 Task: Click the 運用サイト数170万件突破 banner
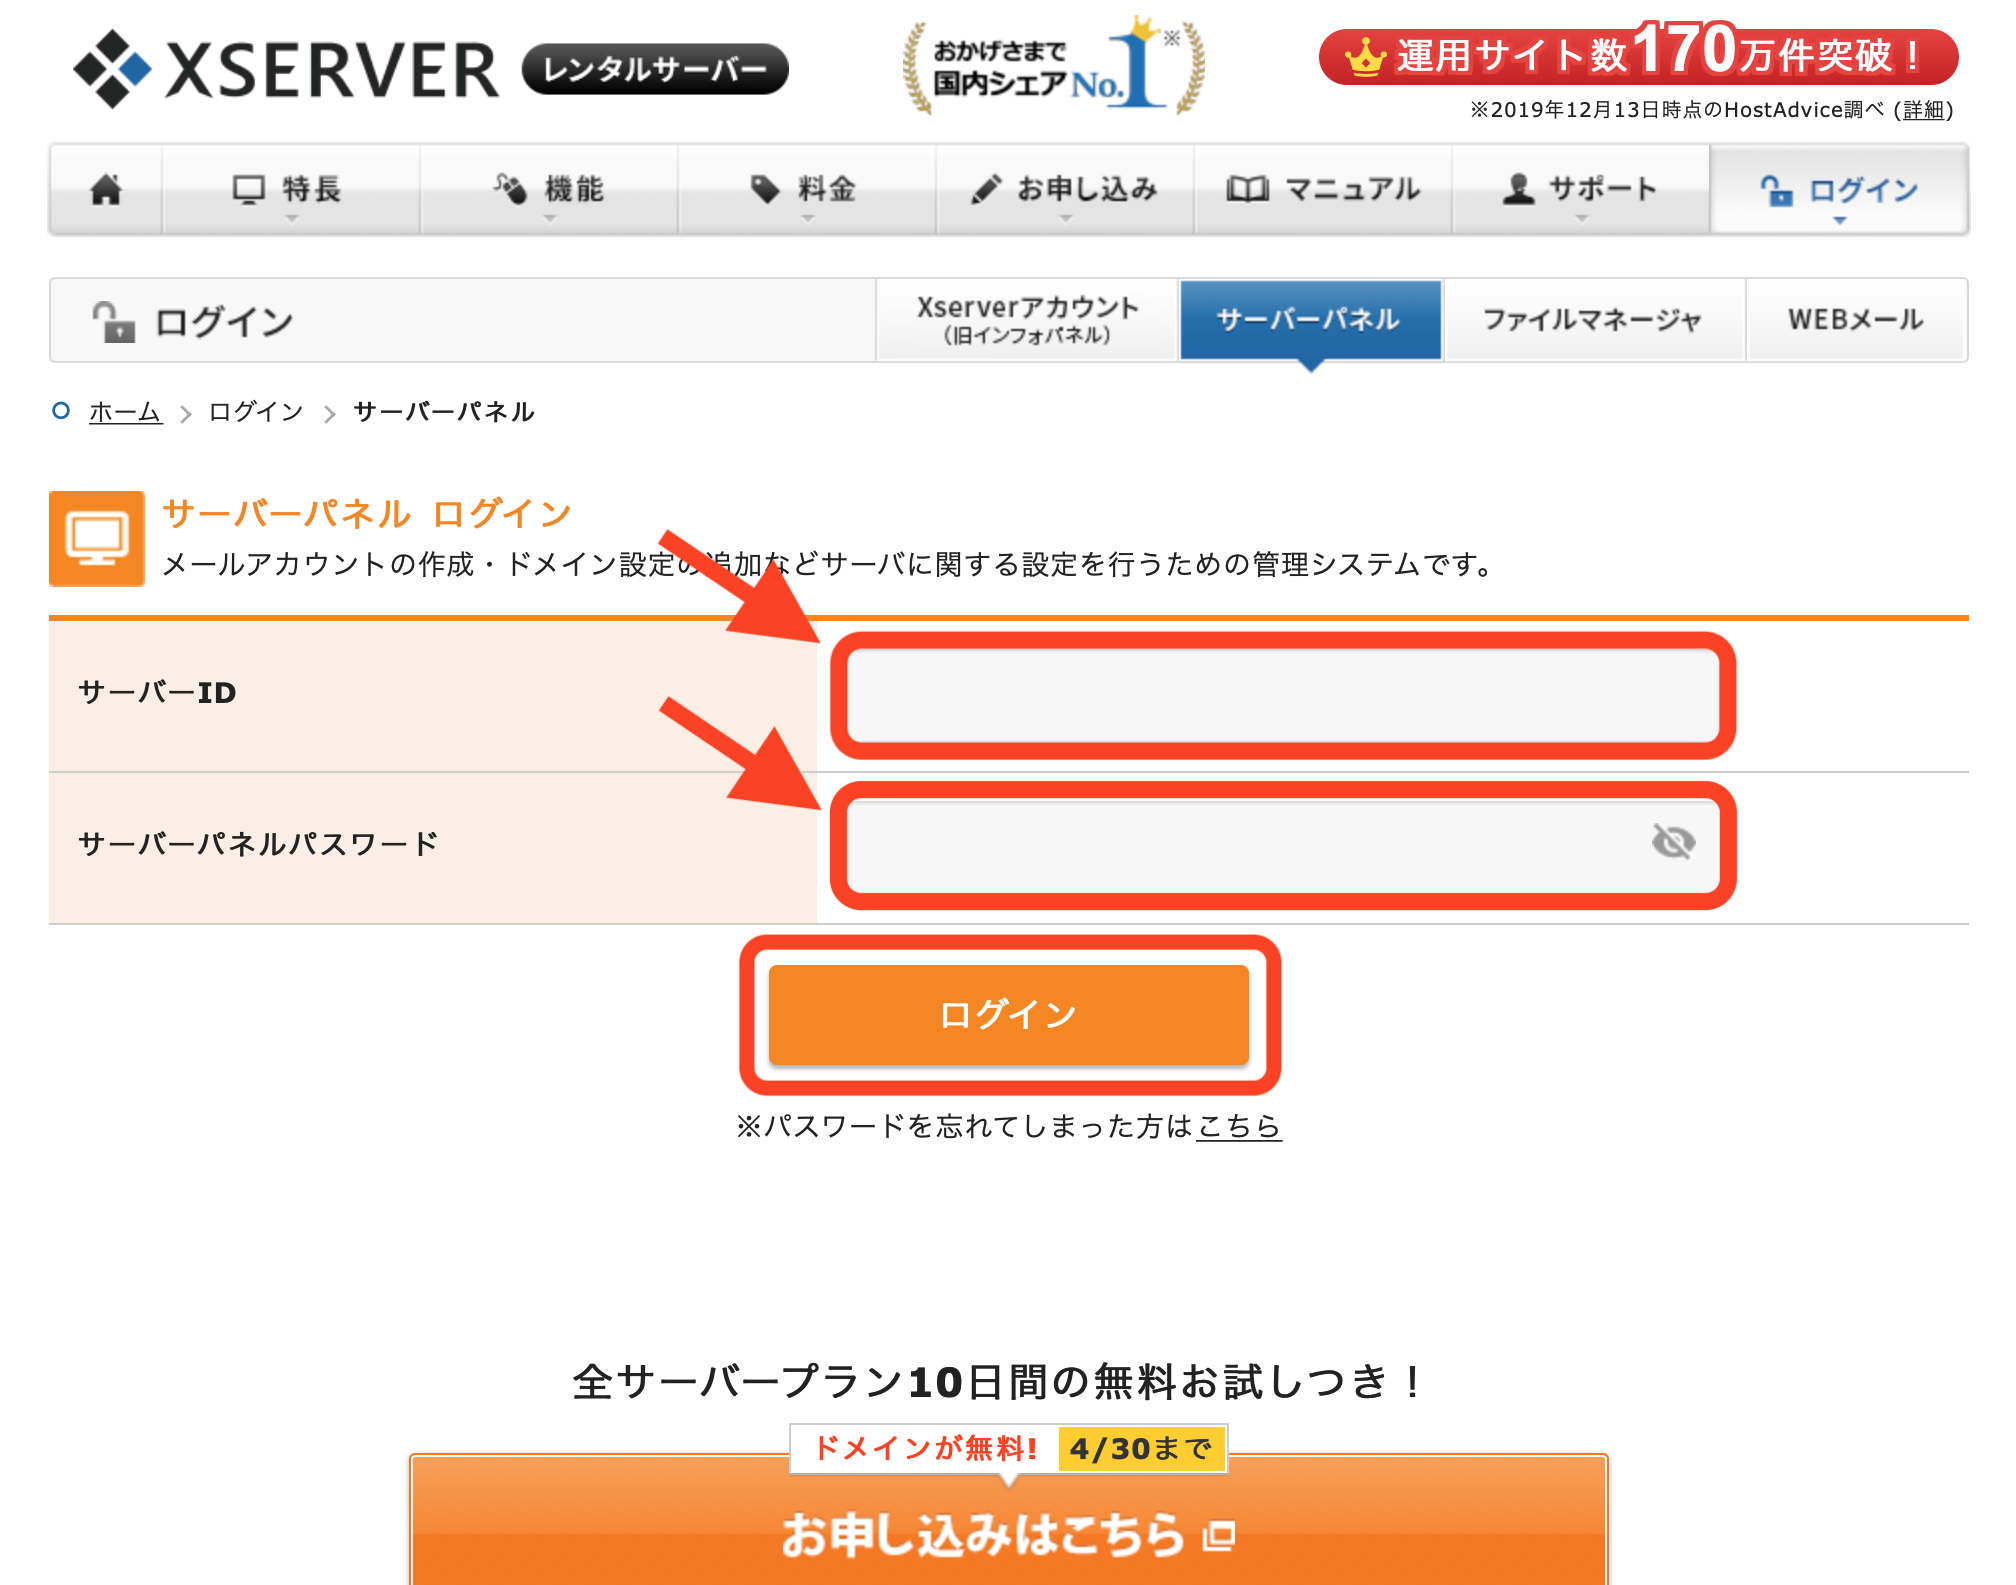tap(1638, 55)
